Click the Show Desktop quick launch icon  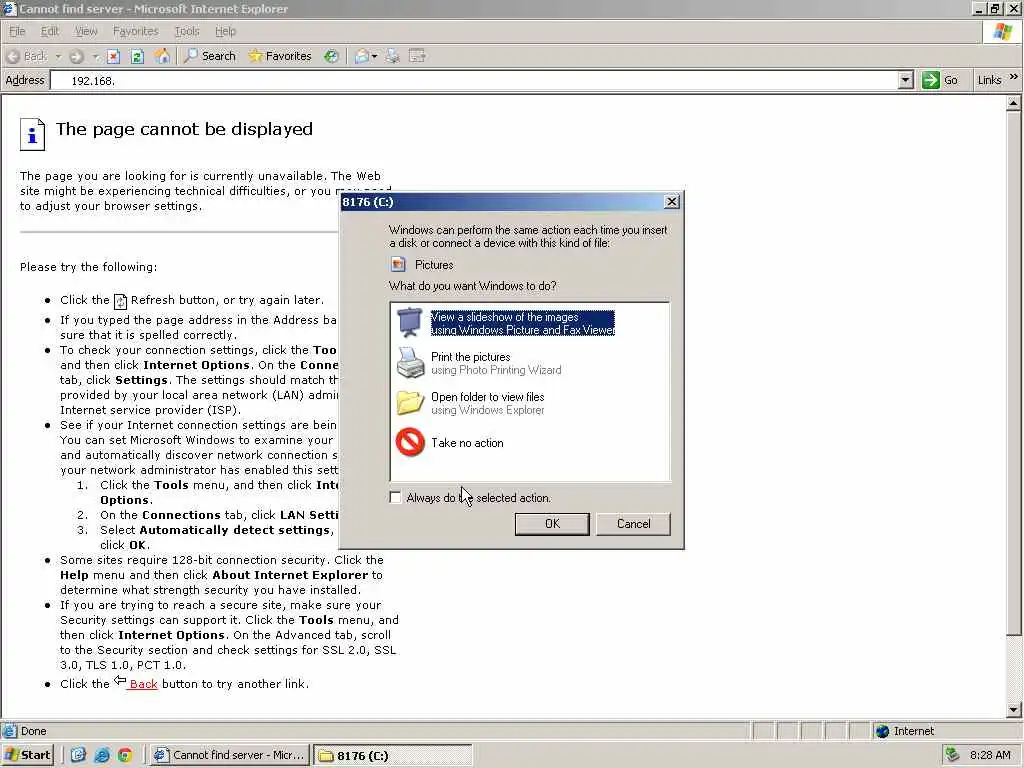(x=78, y=756)
